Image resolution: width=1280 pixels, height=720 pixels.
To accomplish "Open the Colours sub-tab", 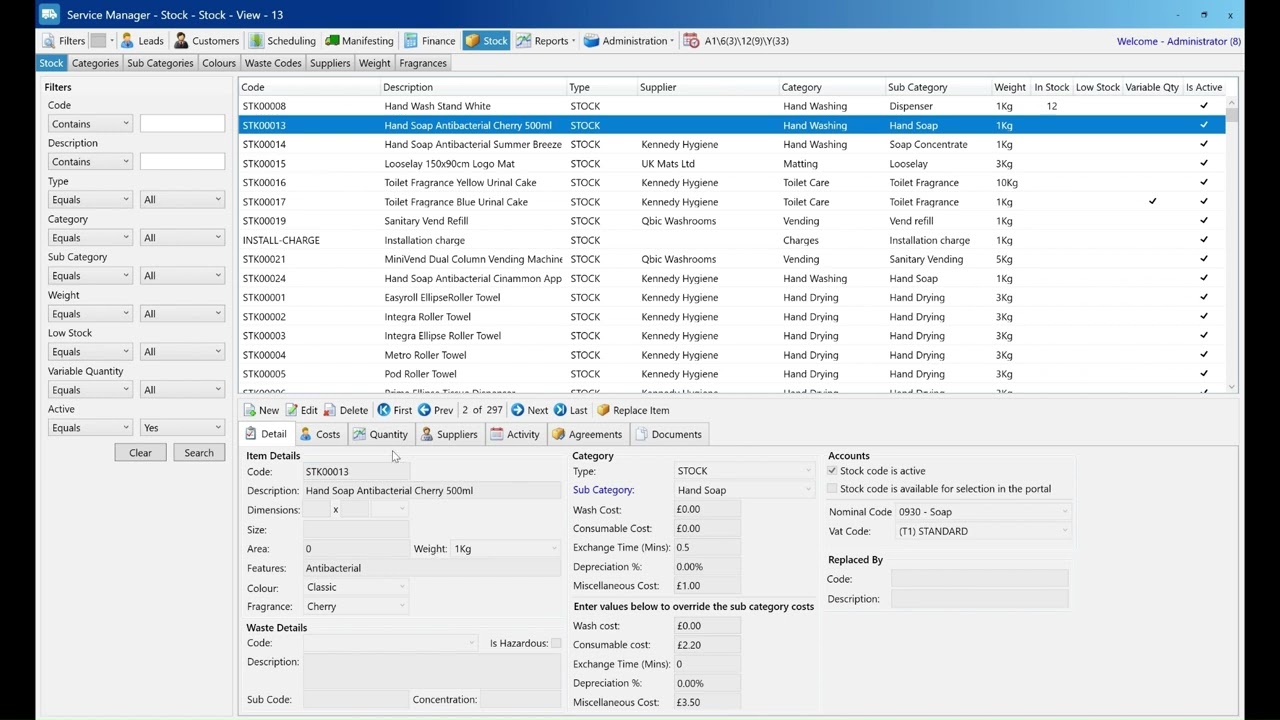I will click(219, 63).
